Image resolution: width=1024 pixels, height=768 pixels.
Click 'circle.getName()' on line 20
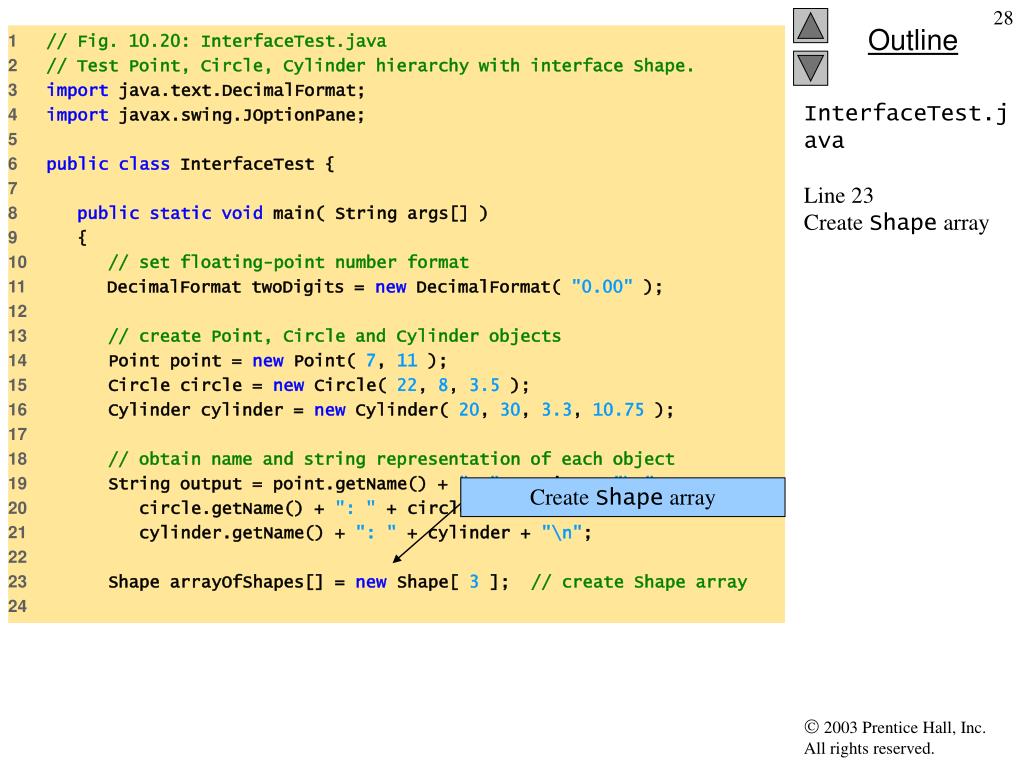click(221, 508)
